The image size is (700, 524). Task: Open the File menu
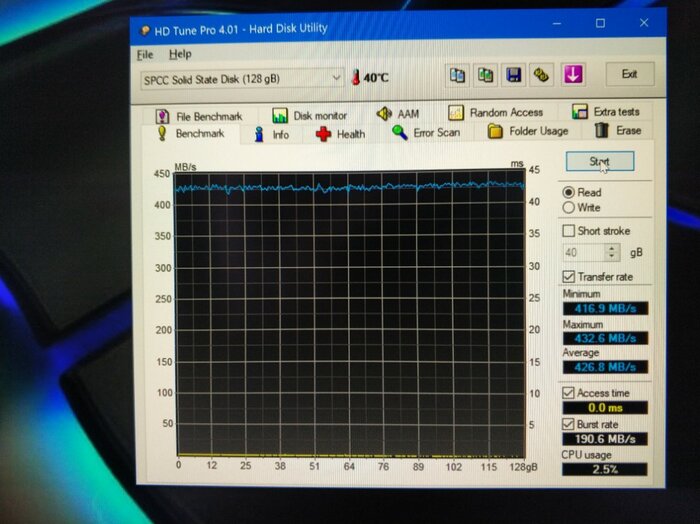click(145, 55)
